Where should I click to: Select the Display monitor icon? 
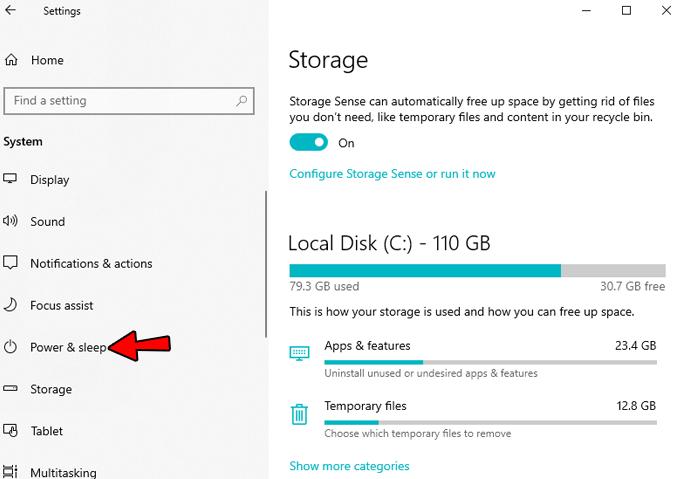(x=10, y=178)
